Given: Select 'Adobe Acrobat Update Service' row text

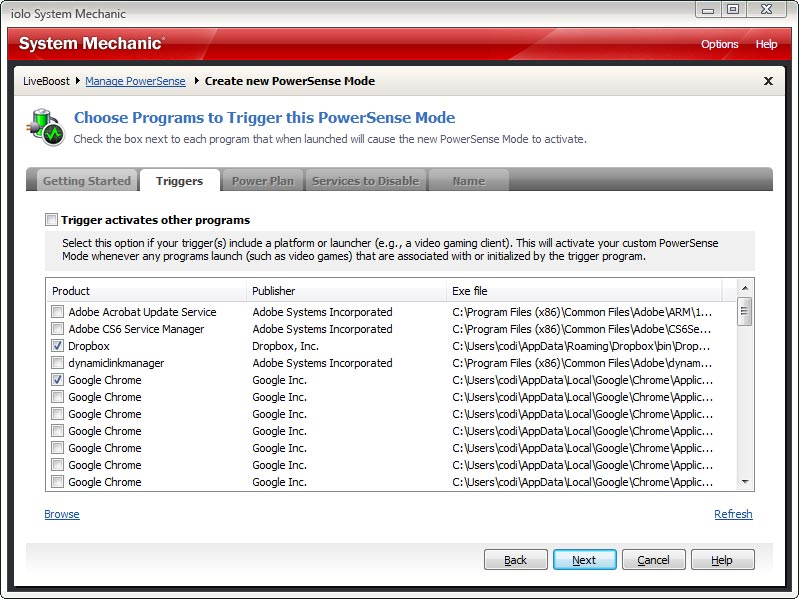Looking at the screenshot, I should (x=142, y=312).
